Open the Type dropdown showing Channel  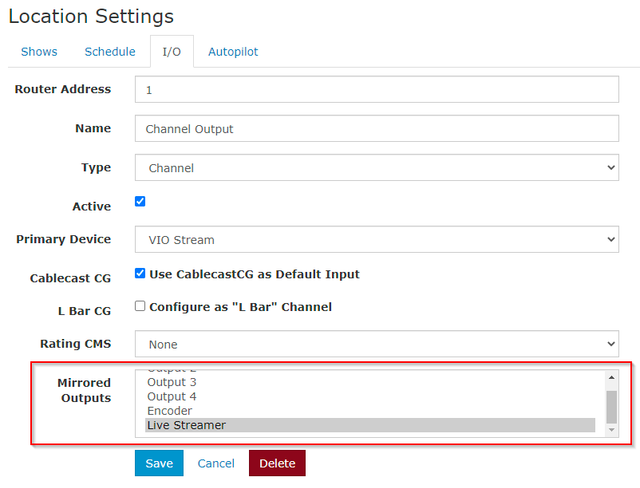377,168
